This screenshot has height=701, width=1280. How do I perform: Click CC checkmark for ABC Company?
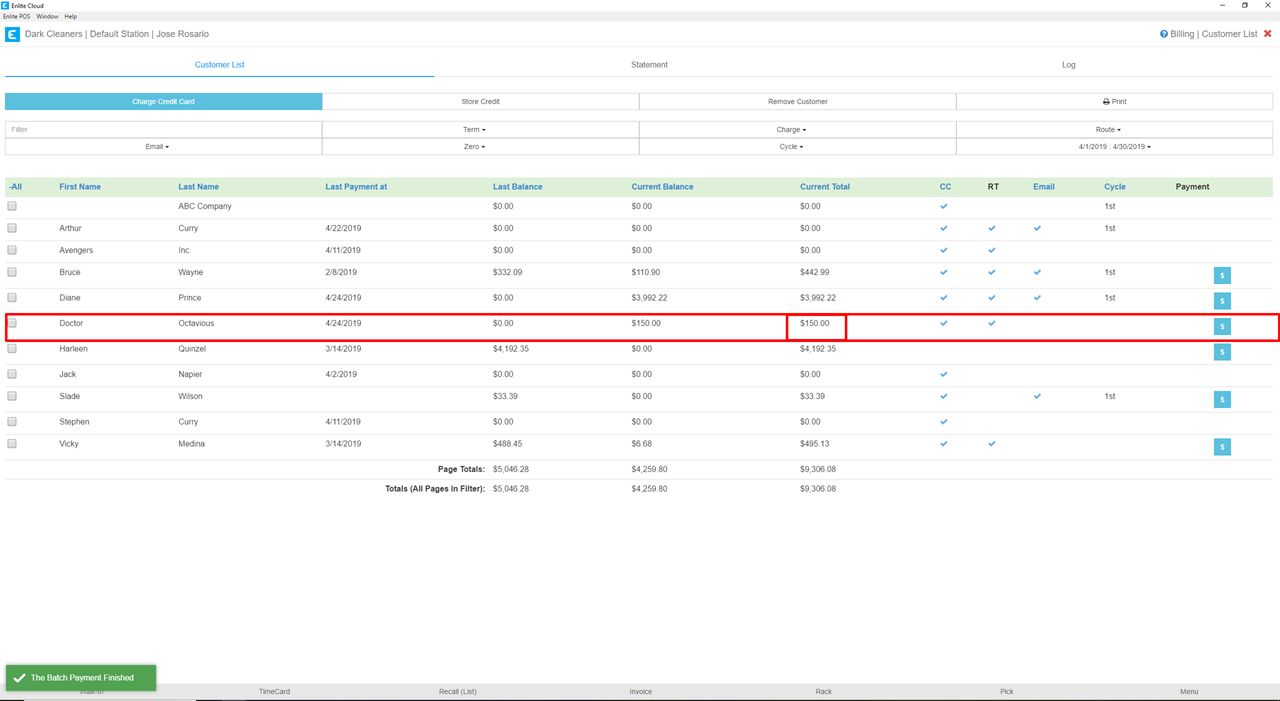click(944, 206)
